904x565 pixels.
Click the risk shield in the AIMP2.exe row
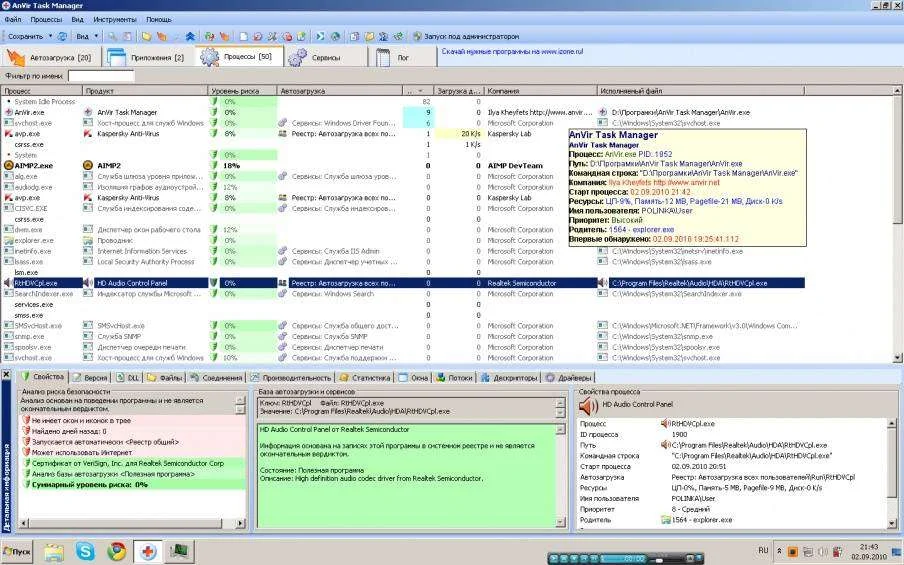[214, 165]
